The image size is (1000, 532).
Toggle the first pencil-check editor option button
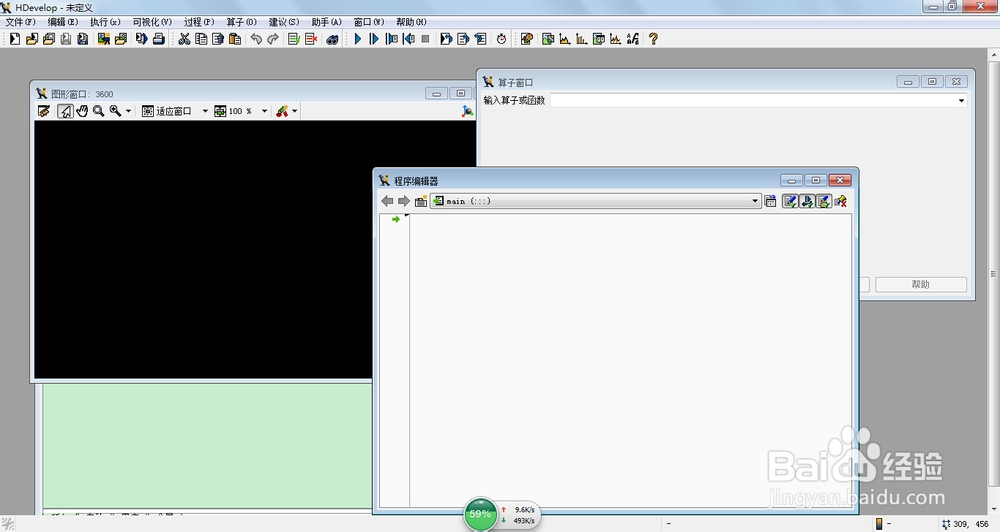tap(790, 201)
